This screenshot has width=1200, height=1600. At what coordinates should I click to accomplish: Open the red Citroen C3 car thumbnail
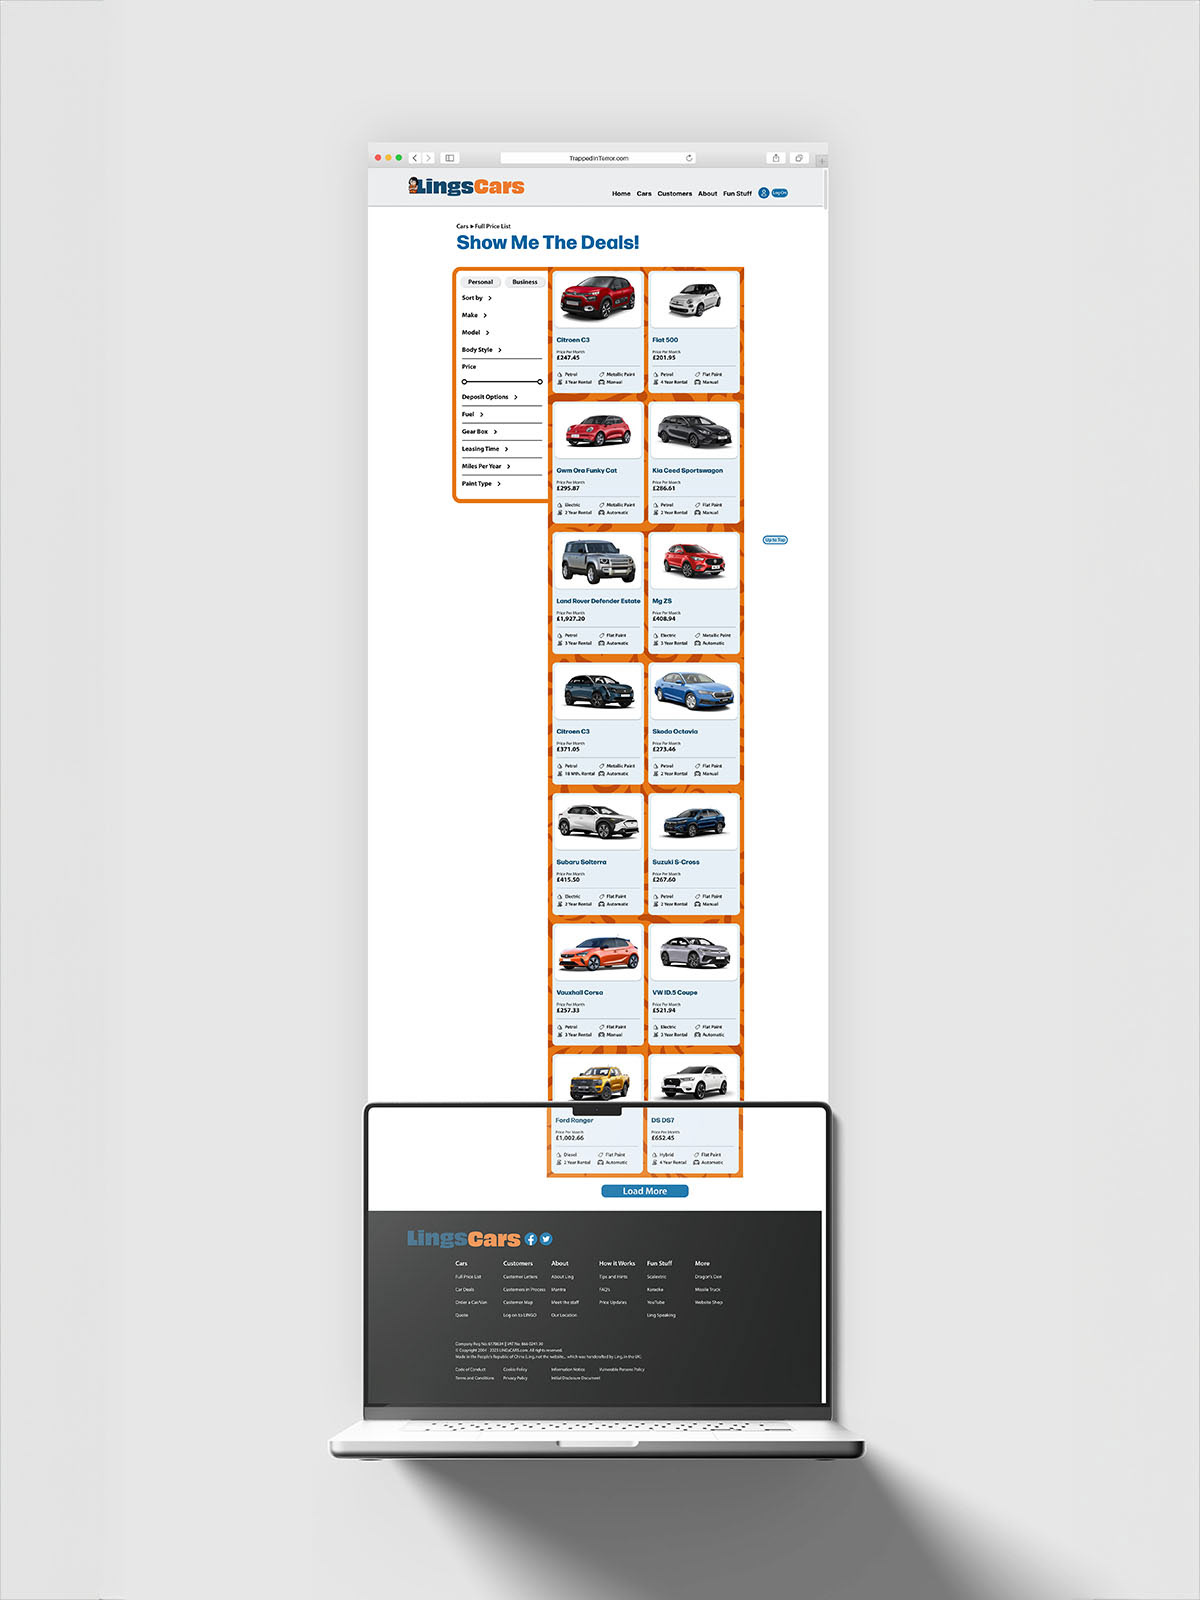coord(598,298)
